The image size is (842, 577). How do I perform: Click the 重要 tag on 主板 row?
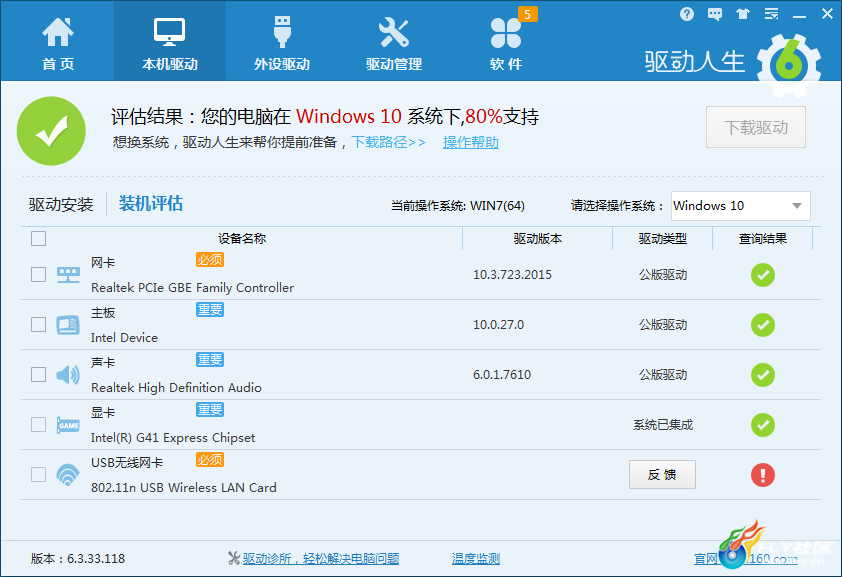point(210,310)
